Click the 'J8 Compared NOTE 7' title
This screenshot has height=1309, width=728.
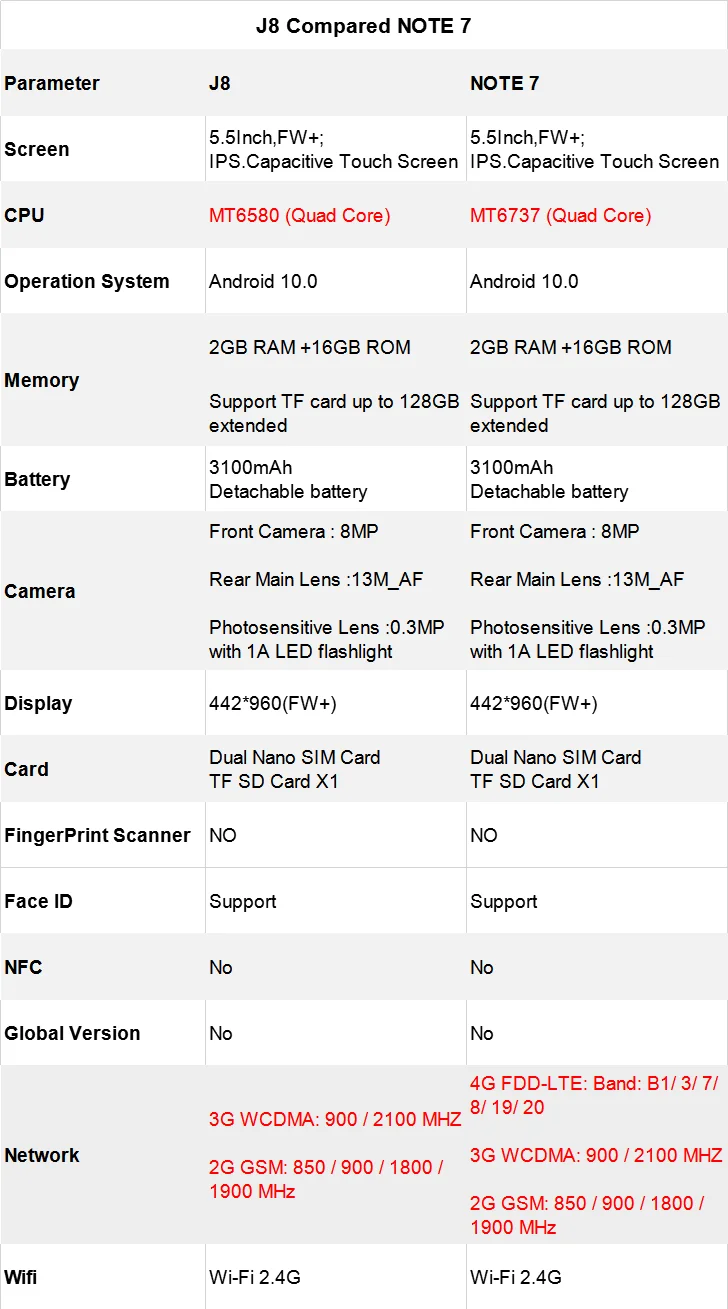(363, 25)
